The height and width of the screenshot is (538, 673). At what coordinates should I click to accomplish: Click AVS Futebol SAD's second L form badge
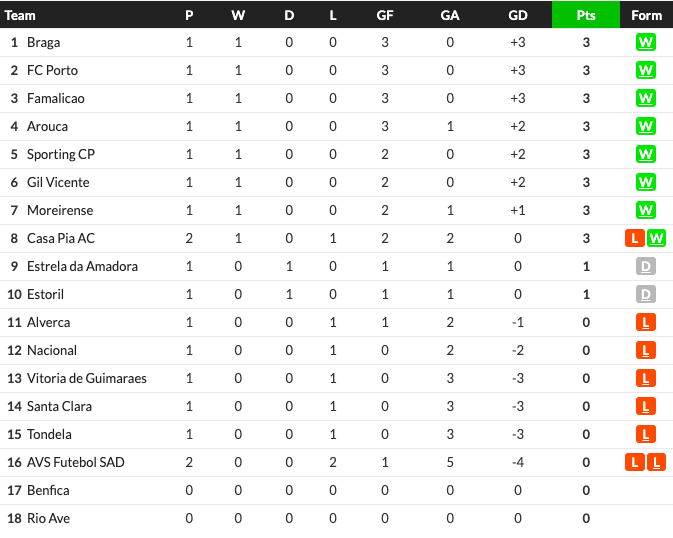coord(656,462)
